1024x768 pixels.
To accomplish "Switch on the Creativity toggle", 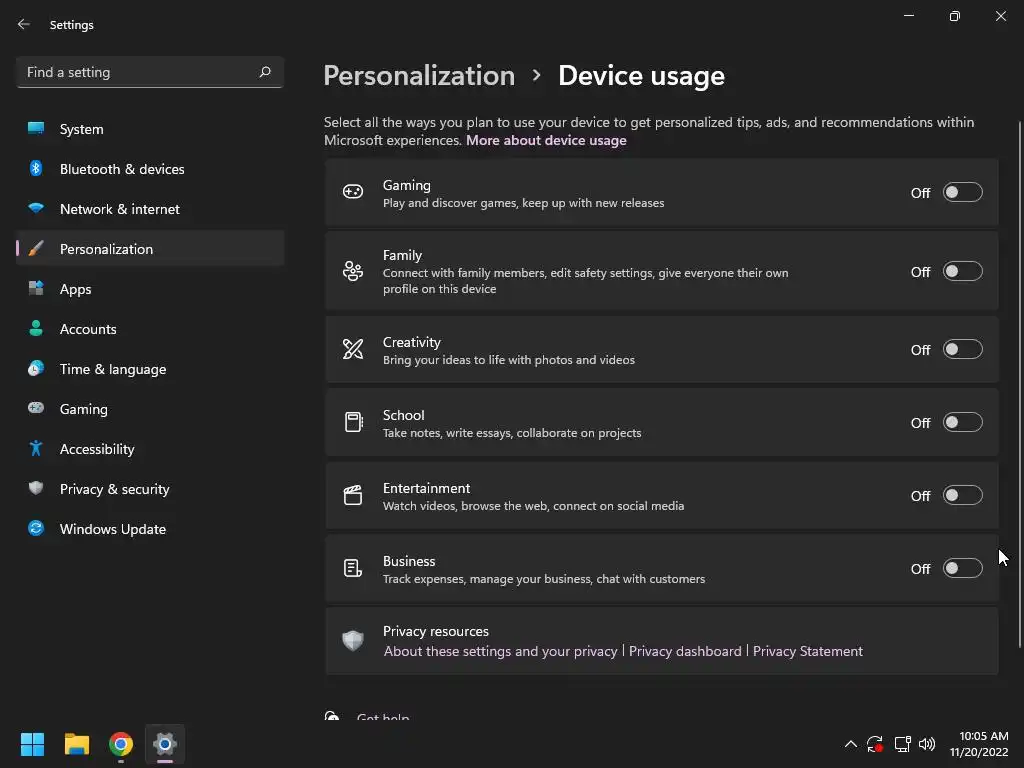I will point(962,350).
